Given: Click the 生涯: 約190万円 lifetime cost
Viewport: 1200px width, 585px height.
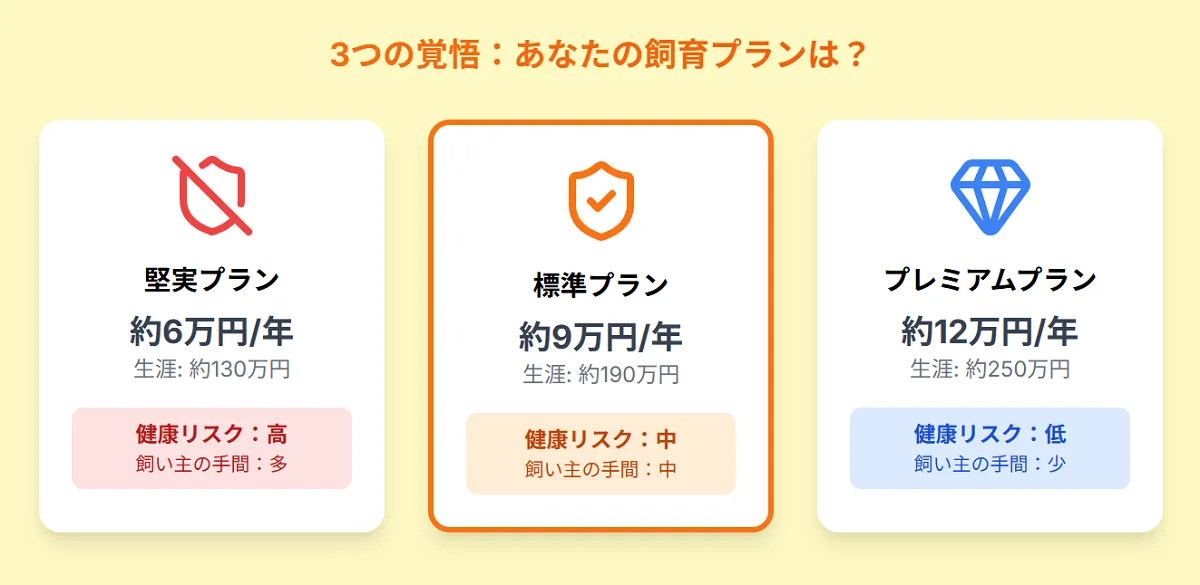Looking at the screenshot, I should (x=601, y=374).
